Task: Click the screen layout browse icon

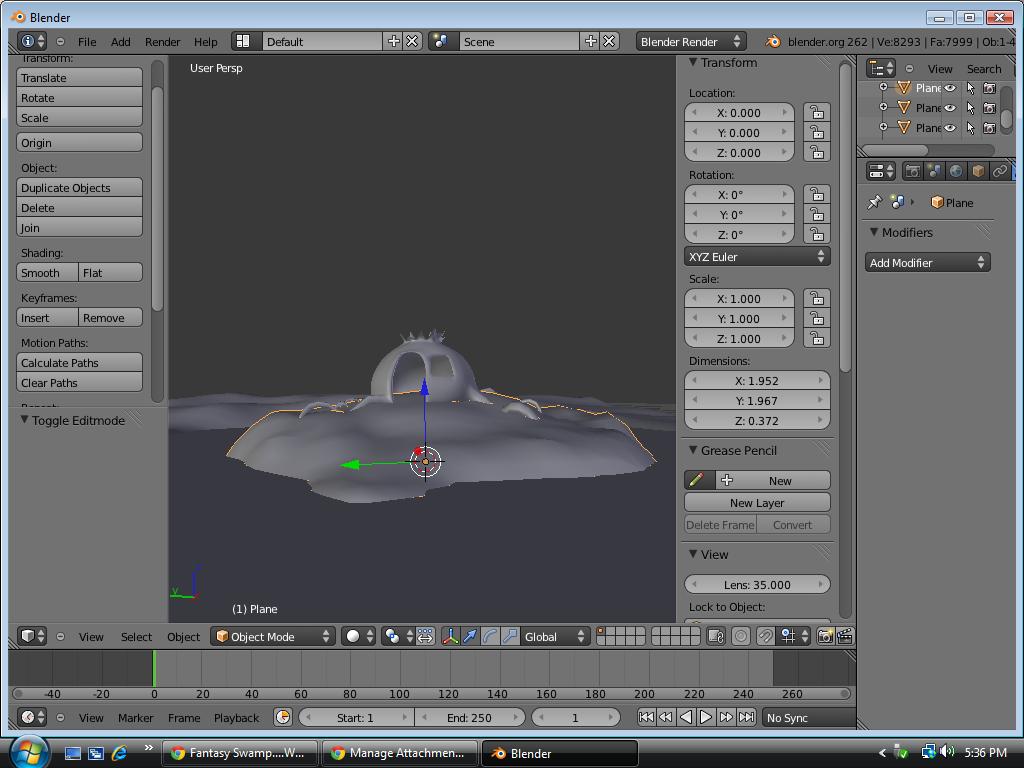Action: point(244,41)
